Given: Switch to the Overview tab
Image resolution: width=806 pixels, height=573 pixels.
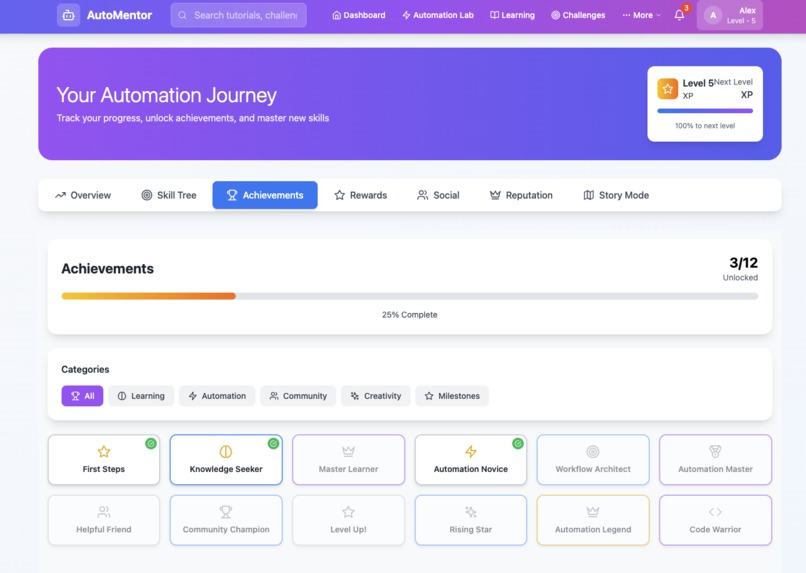Looking at the screenshot, I should [x=83, y=195].
